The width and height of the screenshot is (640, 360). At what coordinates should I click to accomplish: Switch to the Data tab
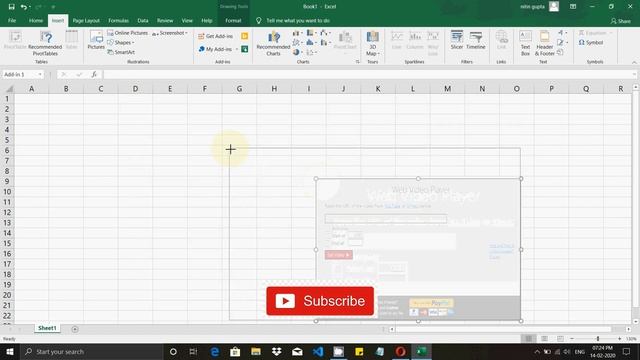pos(143,20)
